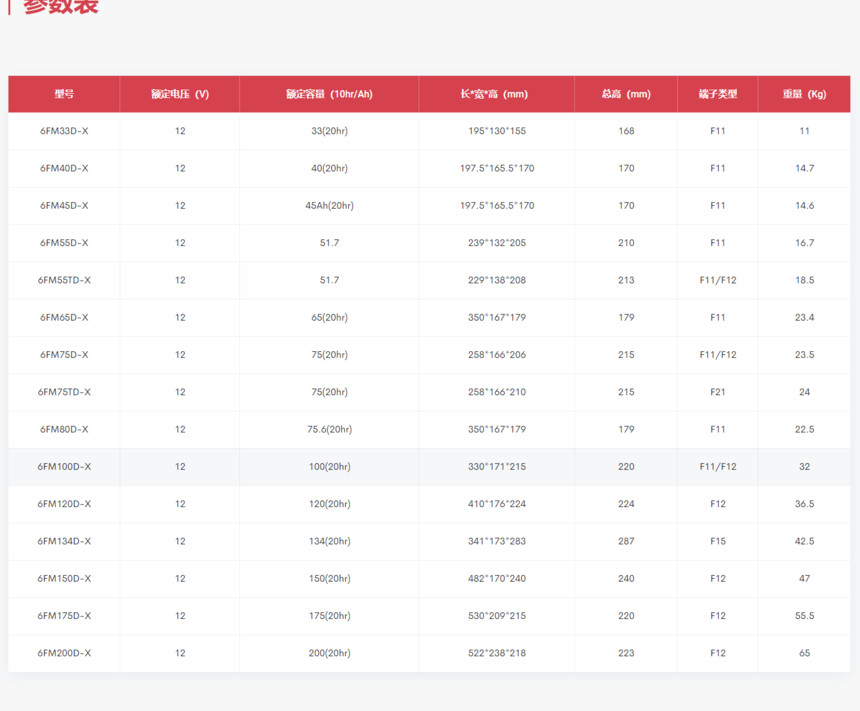
Task: Click the 45Ah(20hr) capacity cell
Action: [x=329, y=206]
